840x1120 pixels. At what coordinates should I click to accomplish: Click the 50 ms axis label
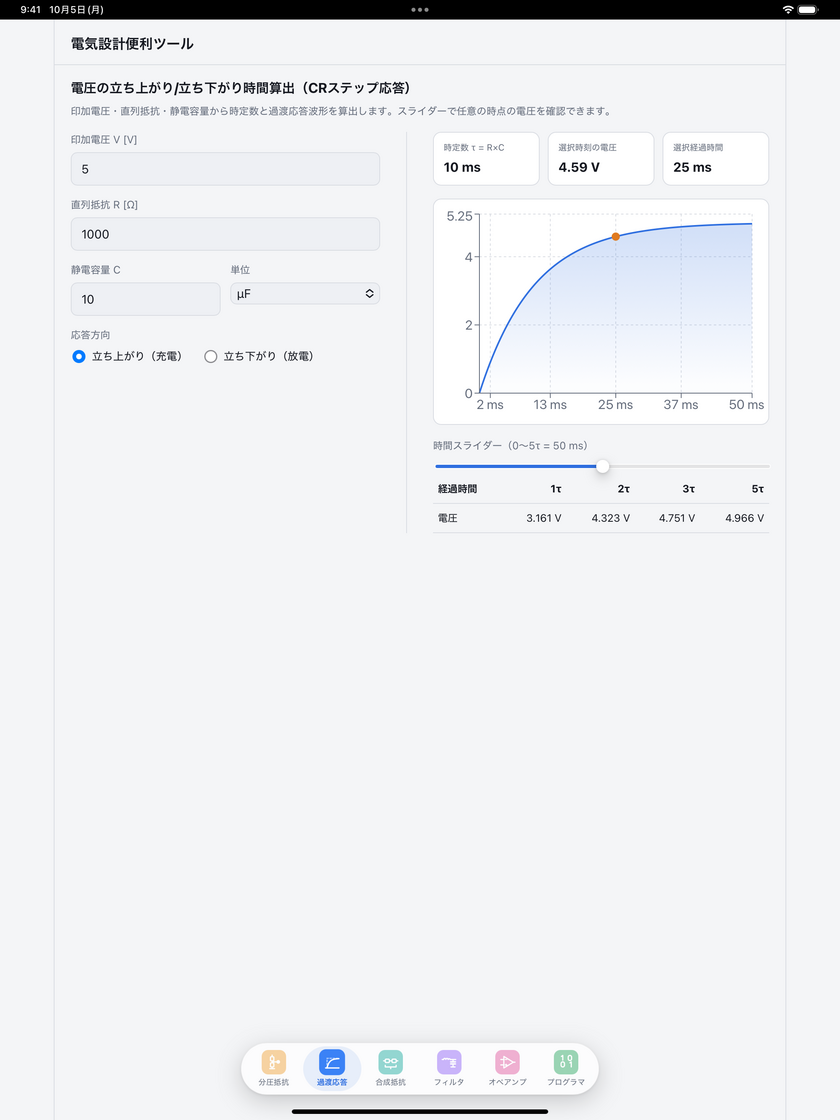(x=746, y=405)
